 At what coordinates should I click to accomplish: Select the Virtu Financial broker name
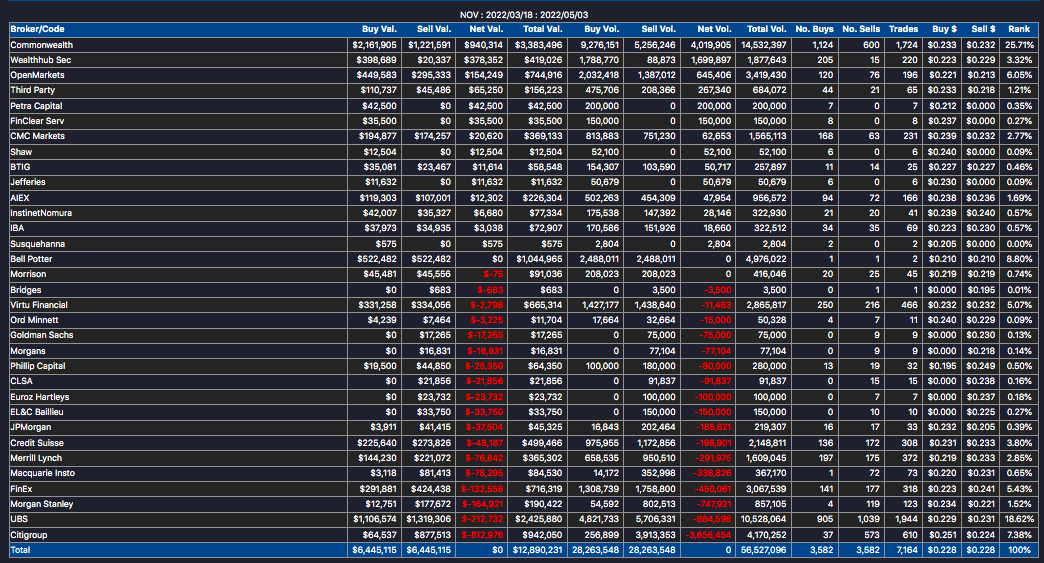39,305
